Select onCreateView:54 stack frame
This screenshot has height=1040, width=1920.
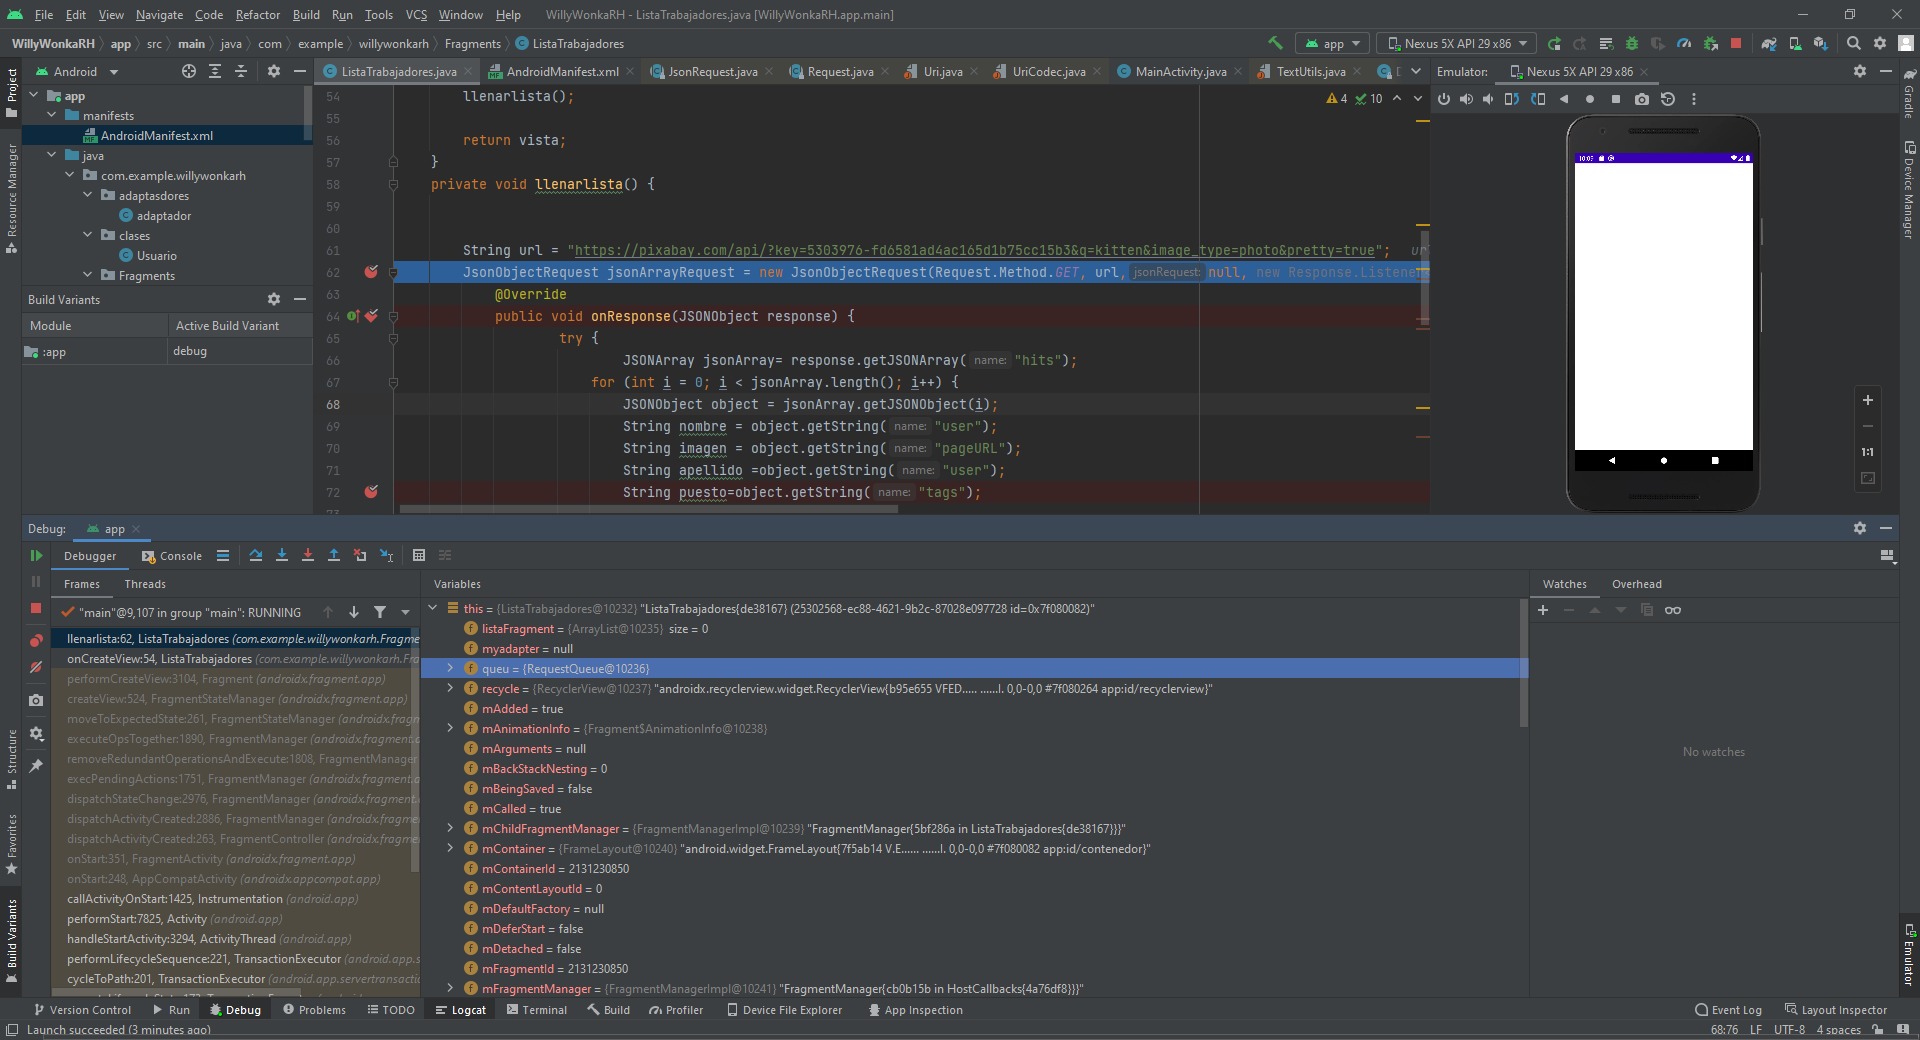(236, 659)
